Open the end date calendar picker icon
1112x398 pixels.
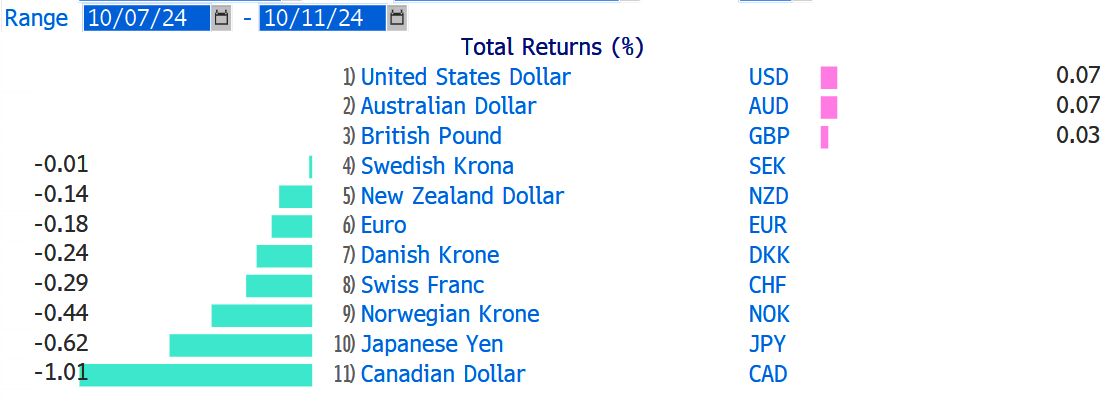398,18
